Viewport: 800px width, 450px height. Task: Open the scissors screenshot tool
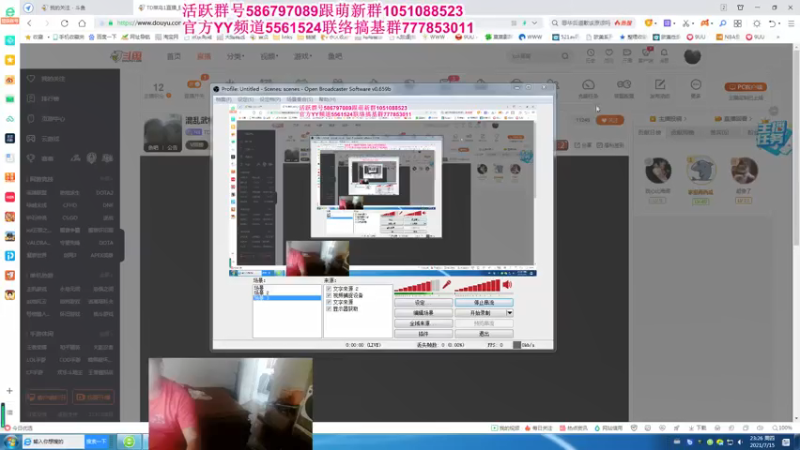click(x=685, y=23)
